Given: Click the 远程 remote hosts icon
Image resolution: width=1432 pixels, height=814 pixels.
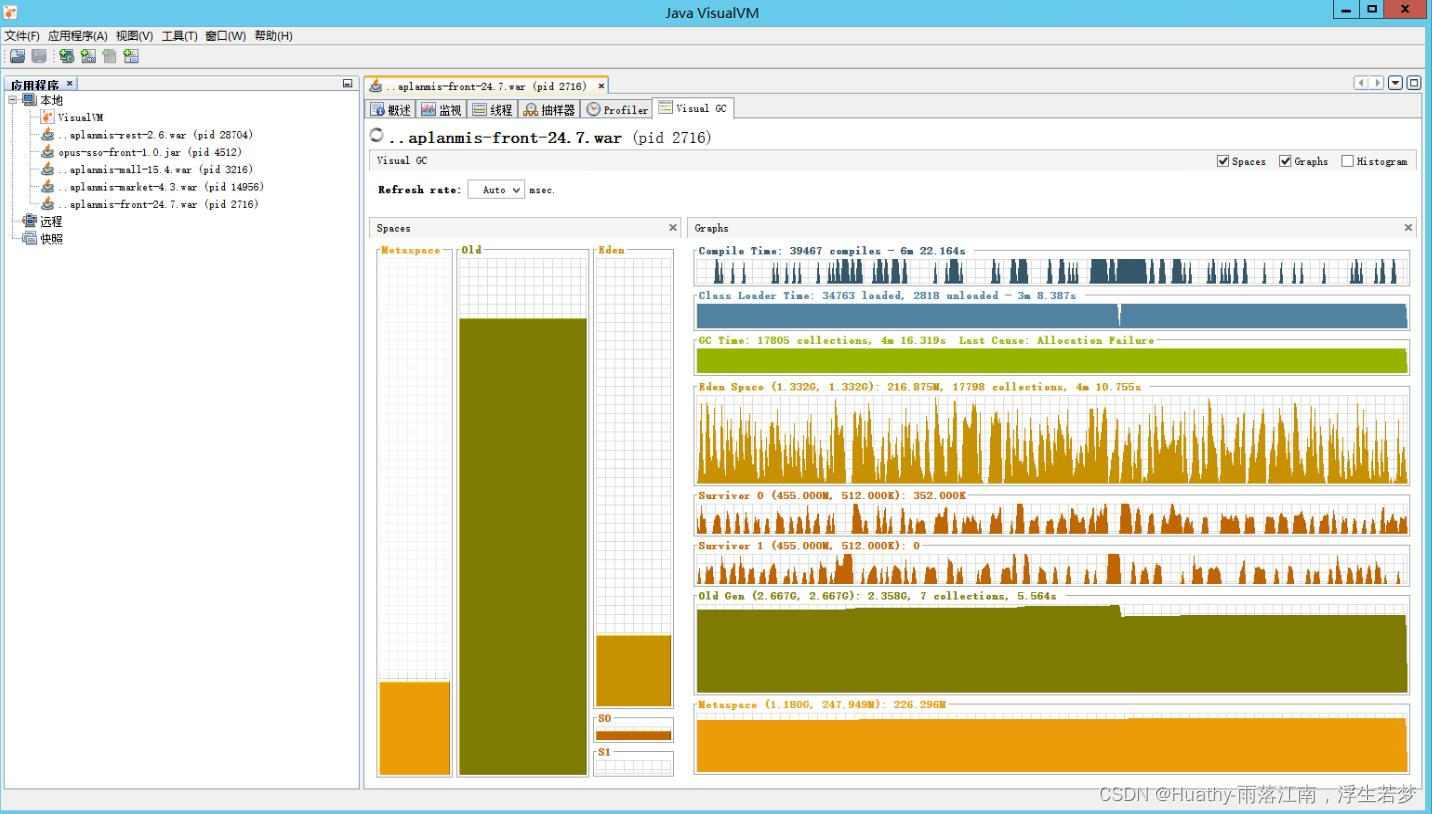Looking at the screenshot, I should tap(29, 221).
